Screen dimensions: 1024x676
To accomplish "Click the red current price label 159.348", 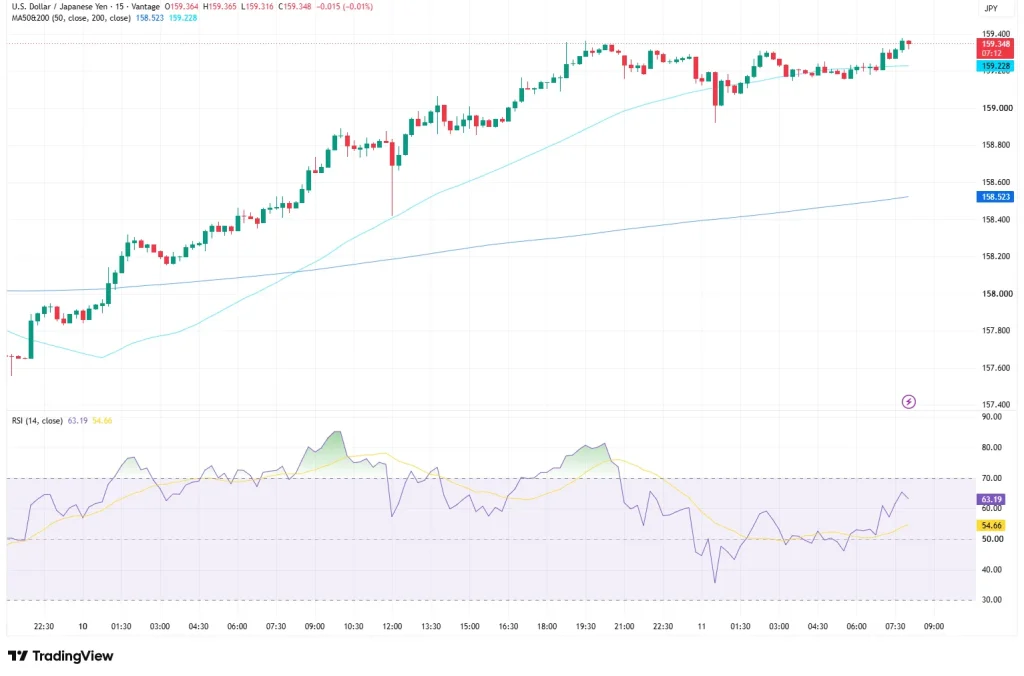I will [995, 48].
